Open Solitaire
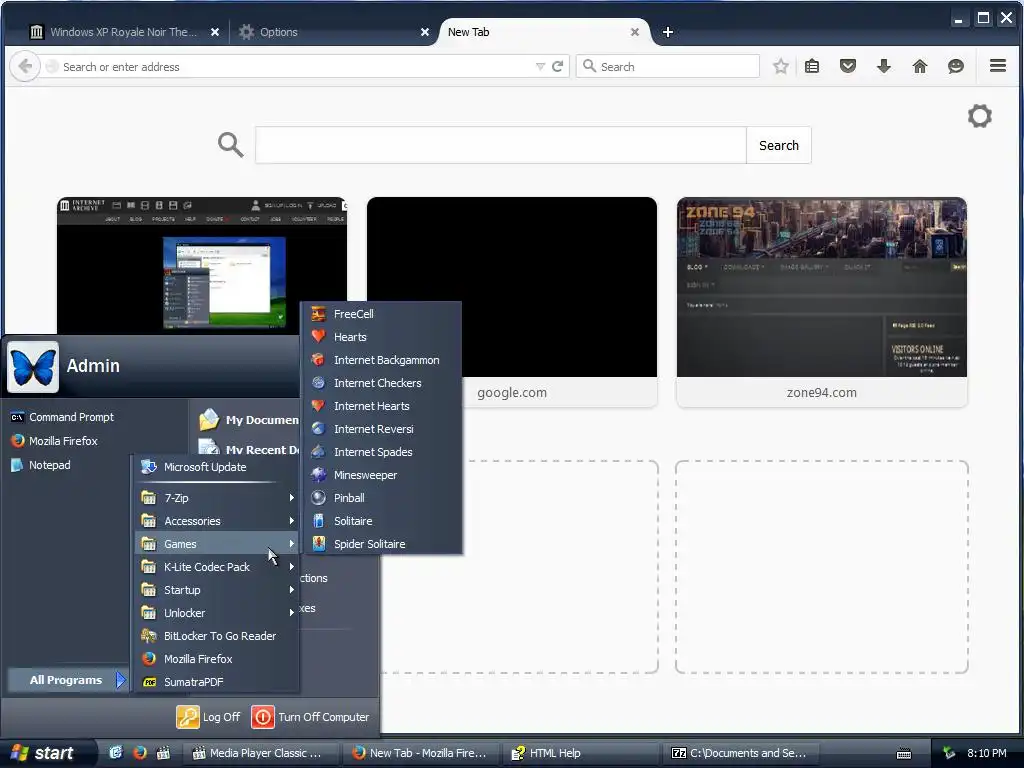This screenshot has width=1024, height=768. pyautogui.click(x=381, y=521)
